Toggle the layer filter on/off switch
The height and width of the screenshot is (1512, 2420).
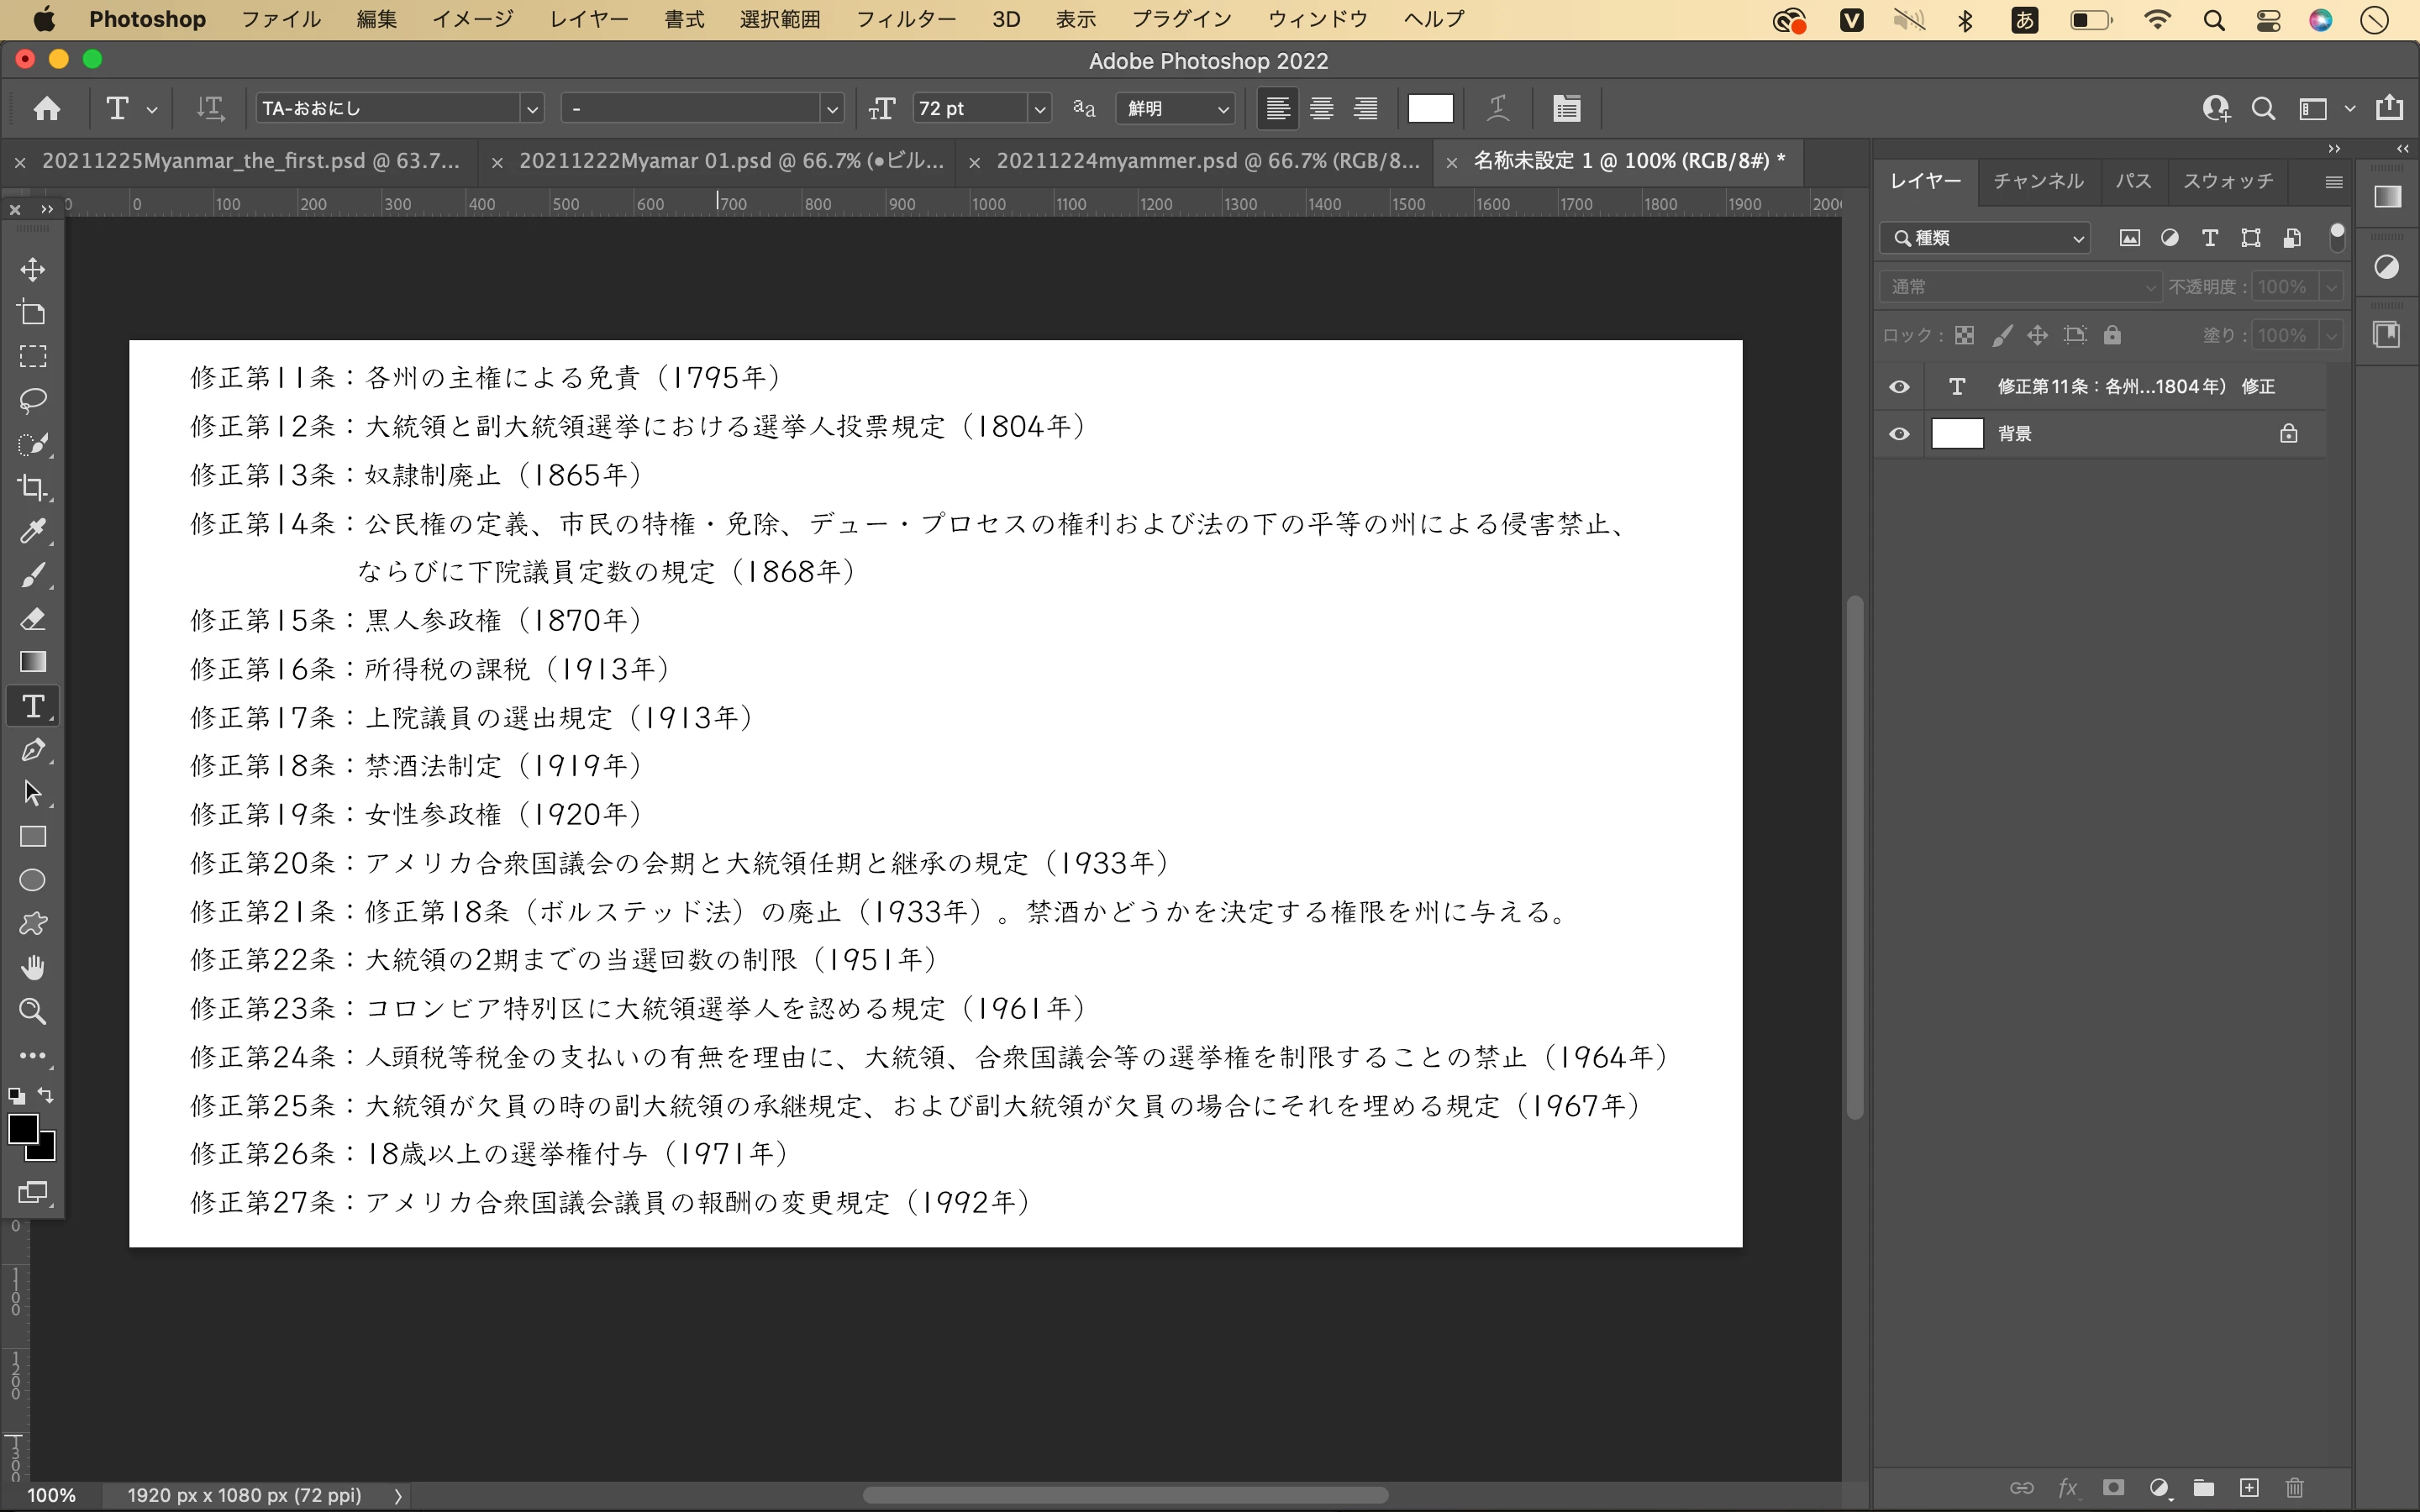tap(2337, 236)
